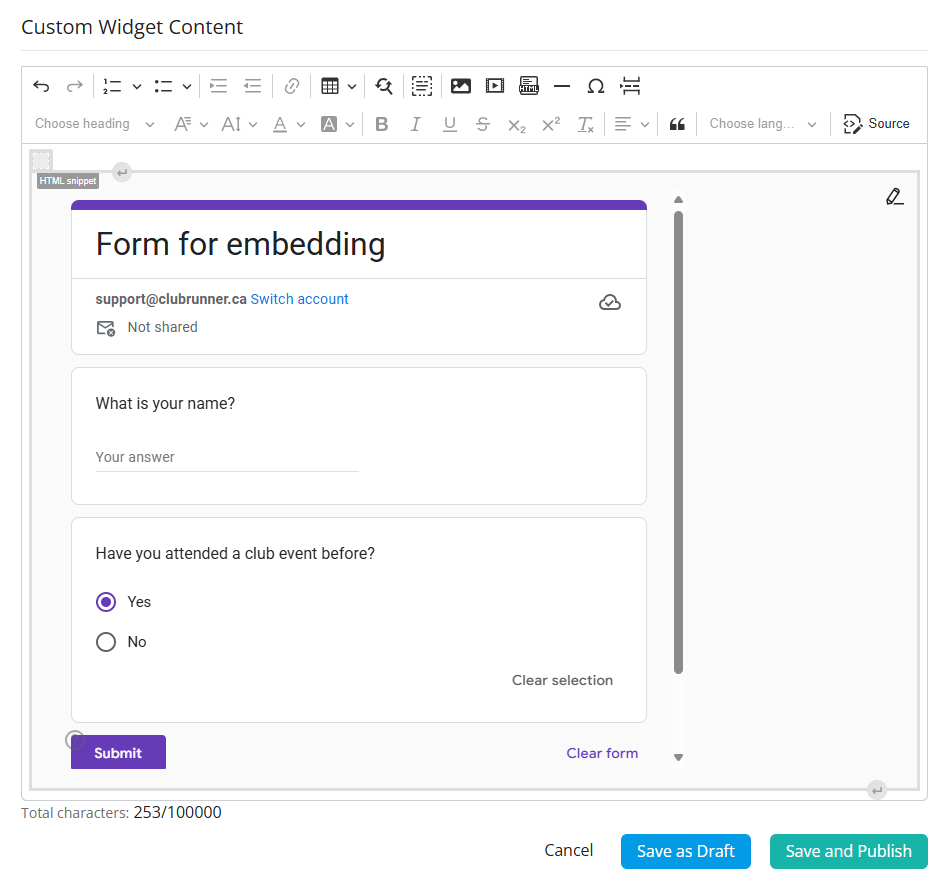Open the Choose language dropdown
The height and width of the screenshot is (884, 948).
763,124
